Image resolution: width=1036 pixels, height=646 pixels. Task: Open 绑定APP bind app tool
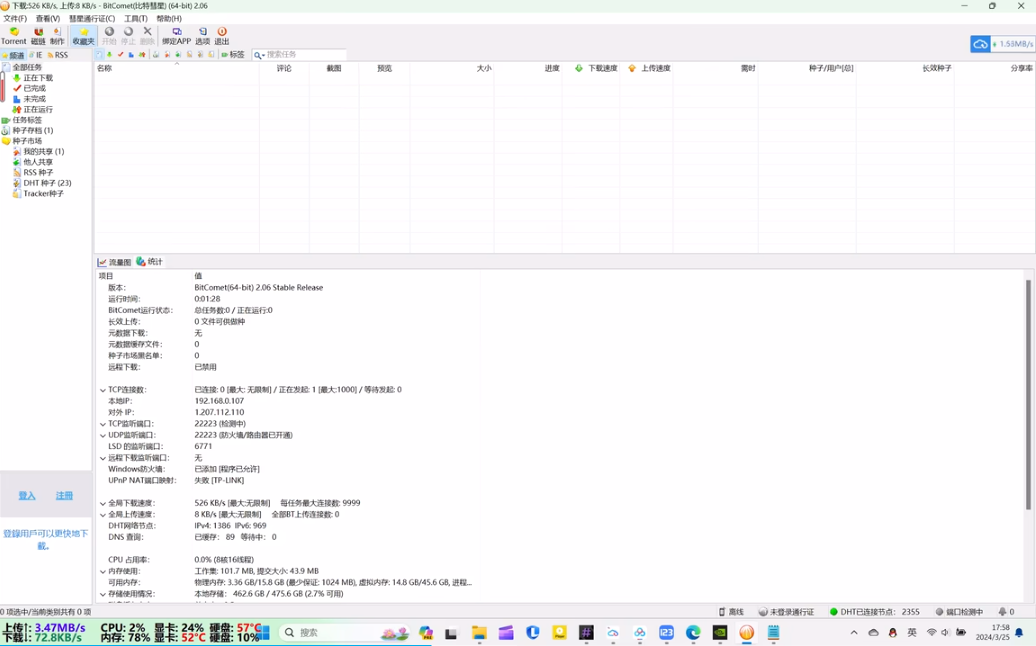click(x=176, y=36)
